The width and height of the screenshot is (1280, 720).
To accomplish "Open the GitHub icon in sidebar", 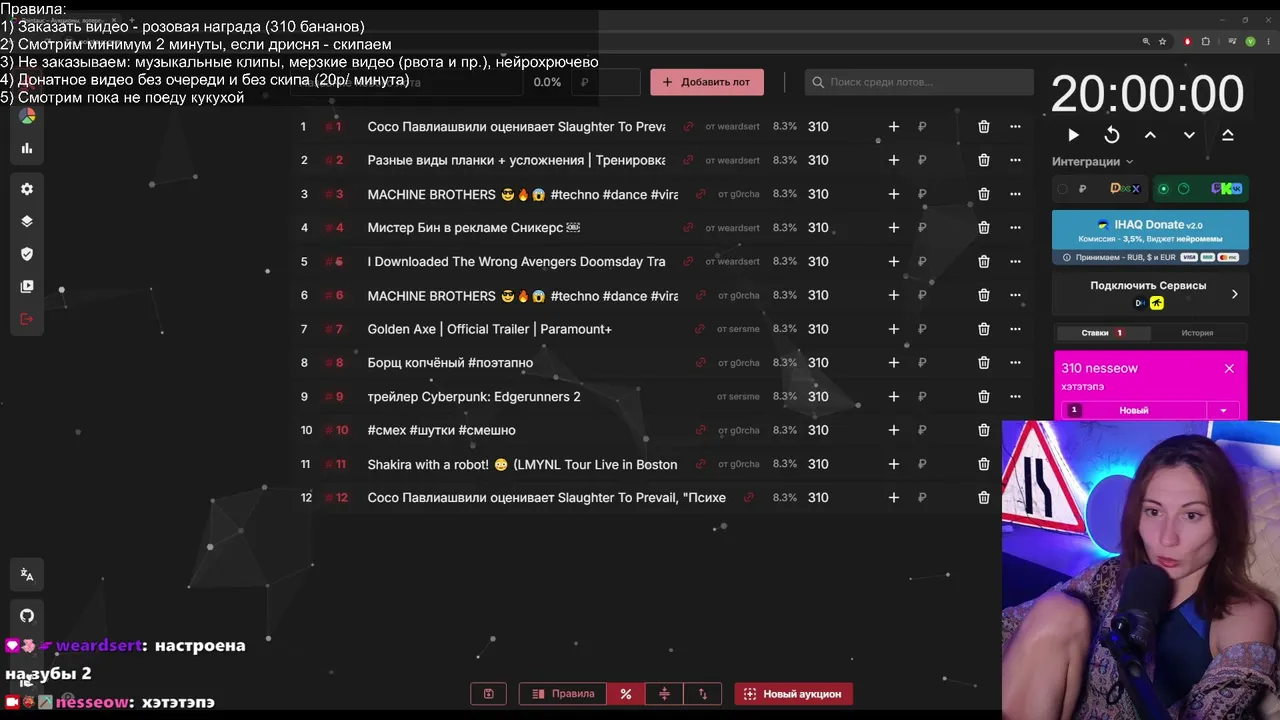I will click(x=27, y=616).
